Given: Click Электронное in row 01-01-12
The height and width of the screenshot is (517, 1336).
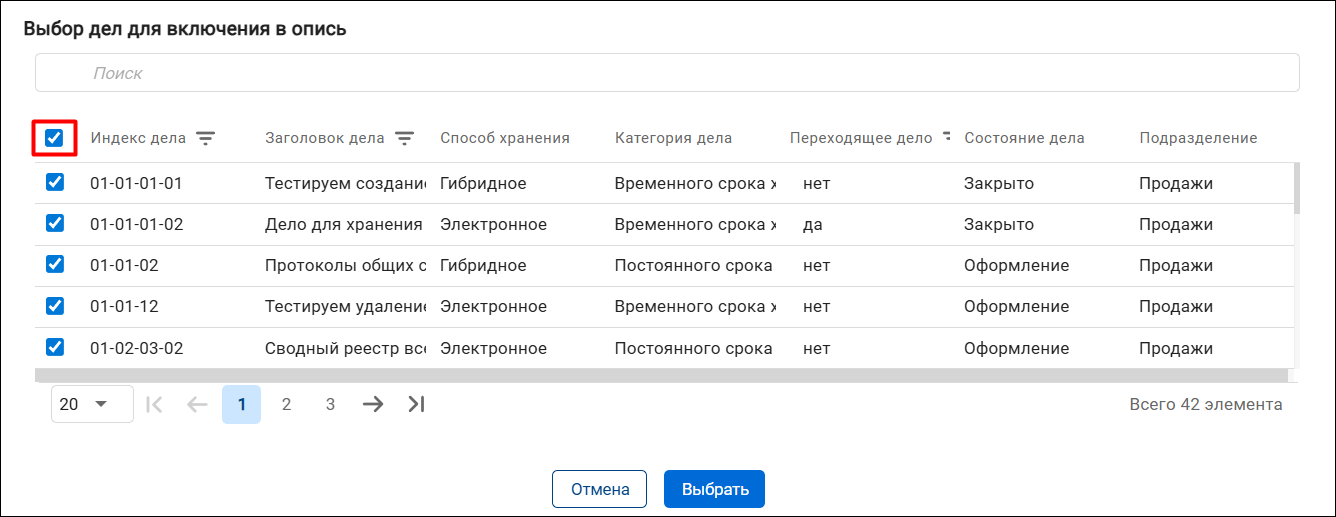Looking at the screenshot, I should click(x=494, y=306).
